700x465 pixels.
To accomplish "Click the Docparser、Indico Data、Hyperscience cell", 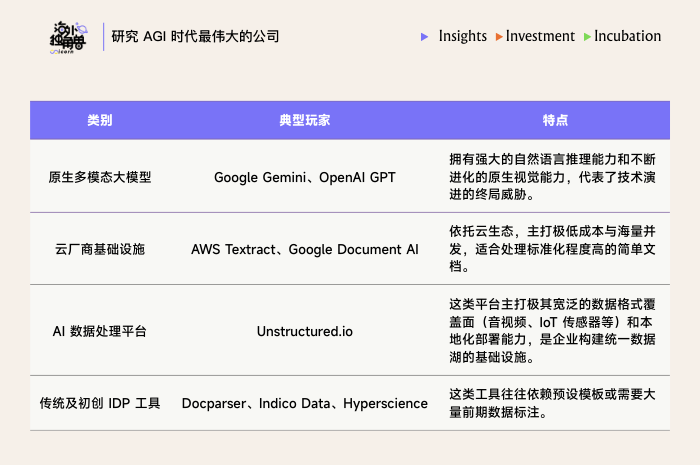I will click(x=305, y=404).
